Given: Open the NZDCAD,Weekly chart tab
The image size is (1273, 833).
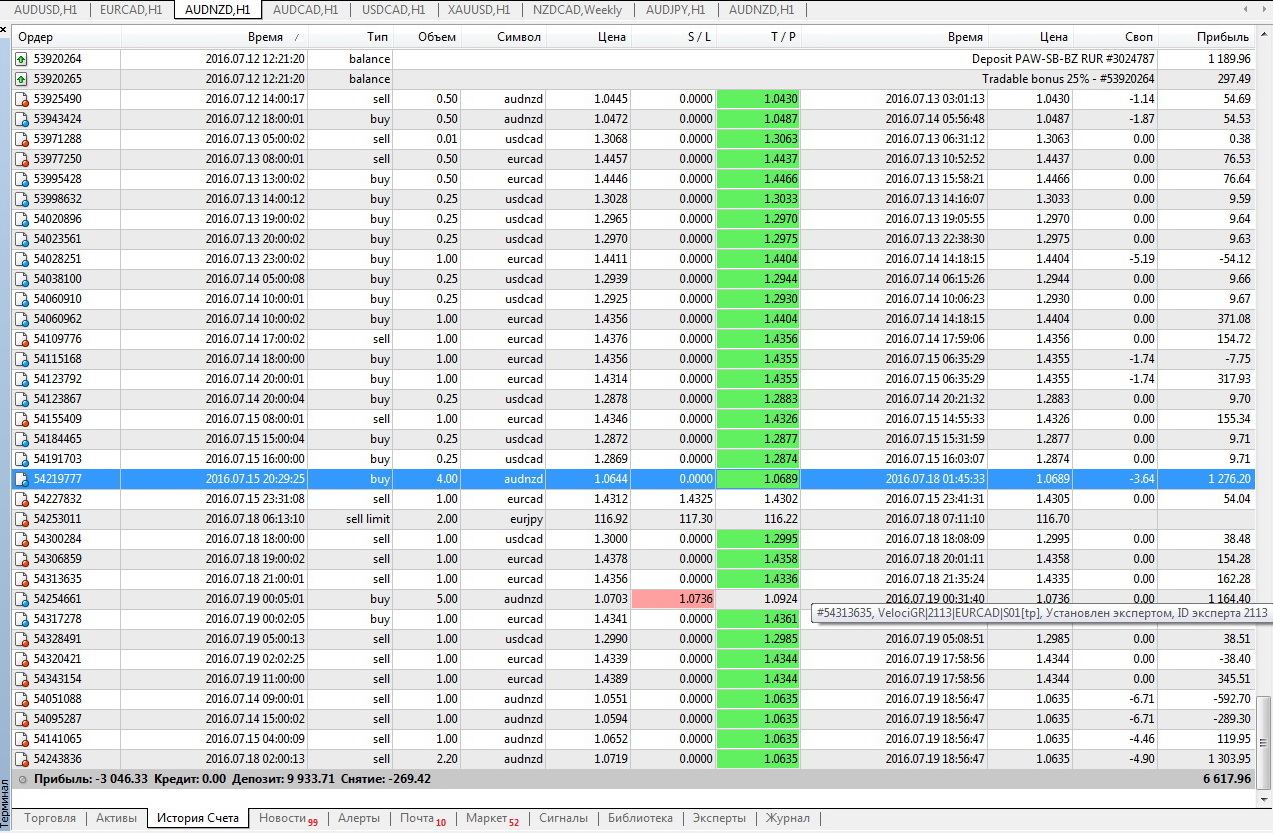Looking at the screenshot, I should pos(578,10).
